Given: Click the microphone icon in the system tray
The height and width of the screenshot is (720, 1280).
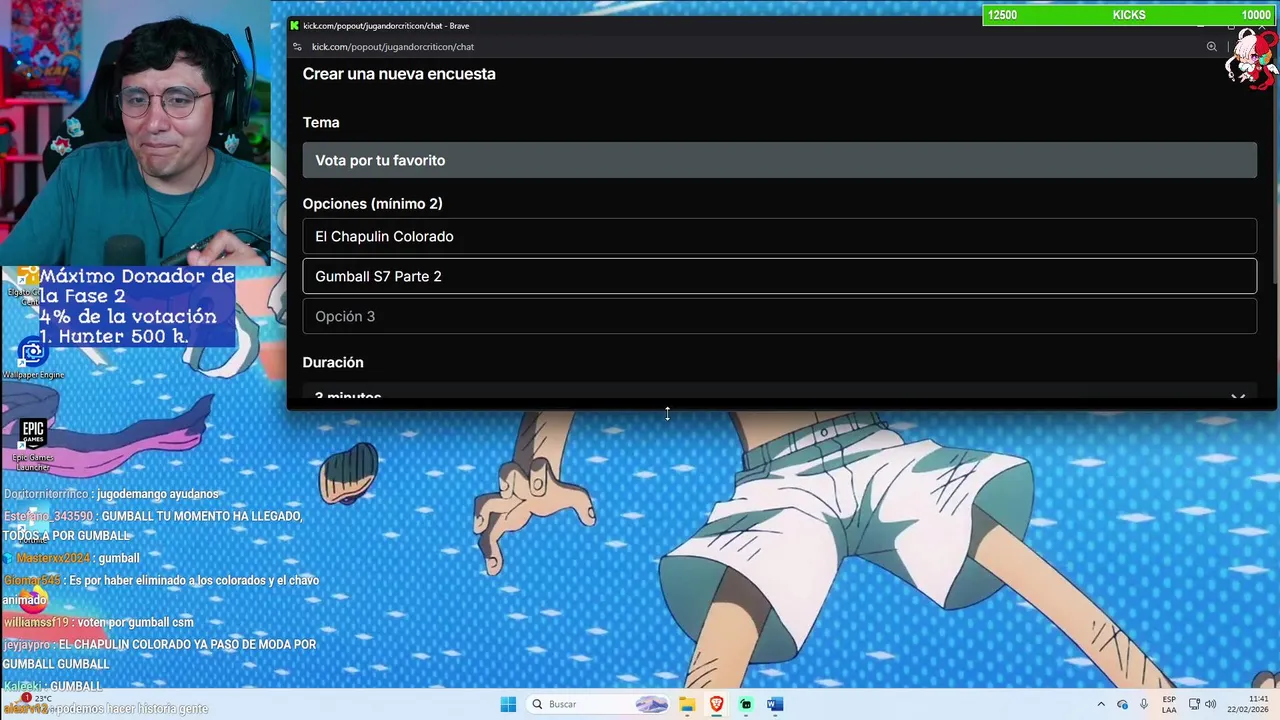Looking at the screenshot, I should [1144, 704].
